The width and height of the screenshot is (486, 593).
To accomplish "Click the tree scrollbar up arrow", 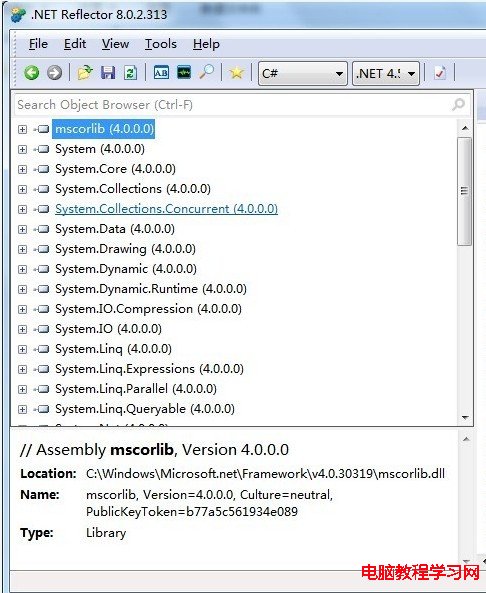I will [465, 128].
